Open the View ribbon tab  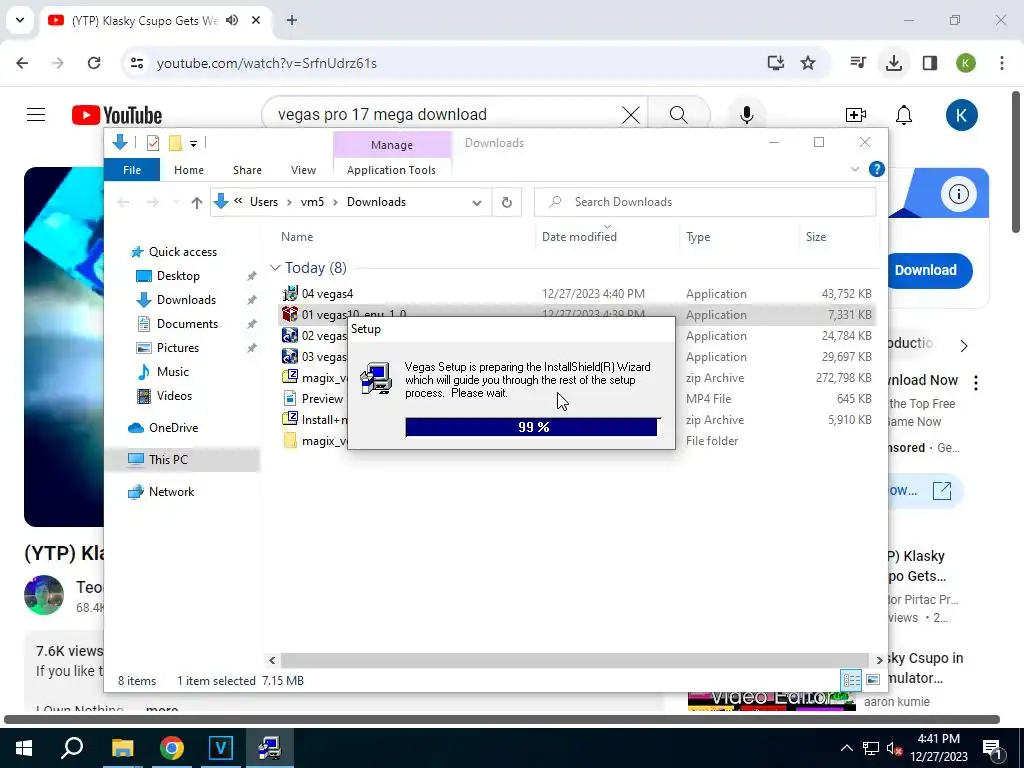[x=303, y=170]
